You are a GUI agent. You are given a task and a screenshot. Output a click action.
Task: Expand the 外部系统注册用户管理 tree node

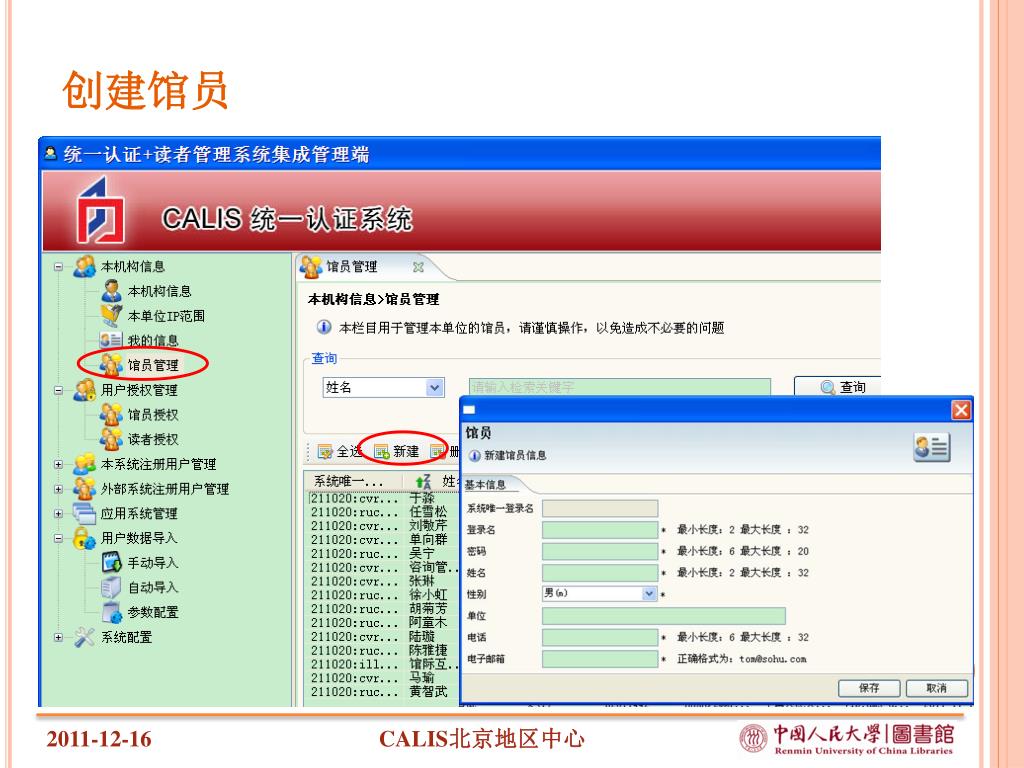coord(58,488)
